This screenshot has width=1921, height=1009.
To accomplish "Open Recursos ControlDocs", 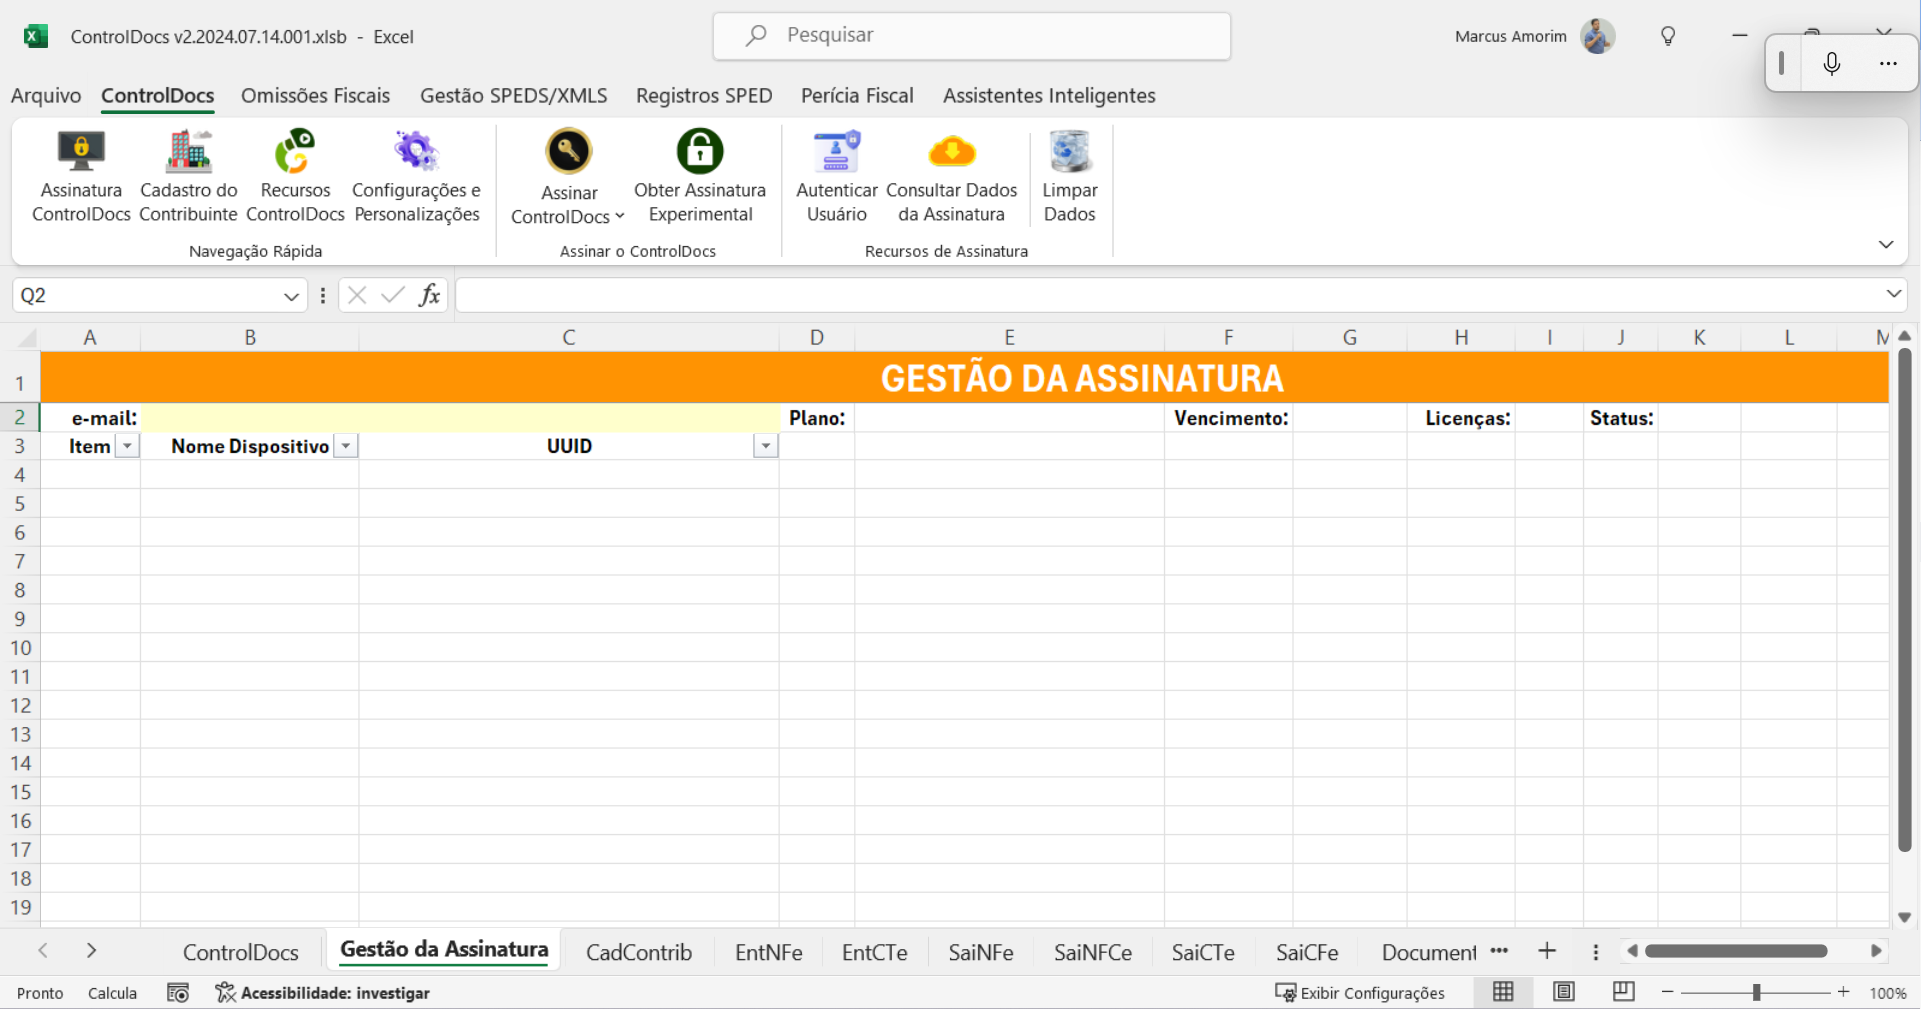I will (x=295, y=176).
